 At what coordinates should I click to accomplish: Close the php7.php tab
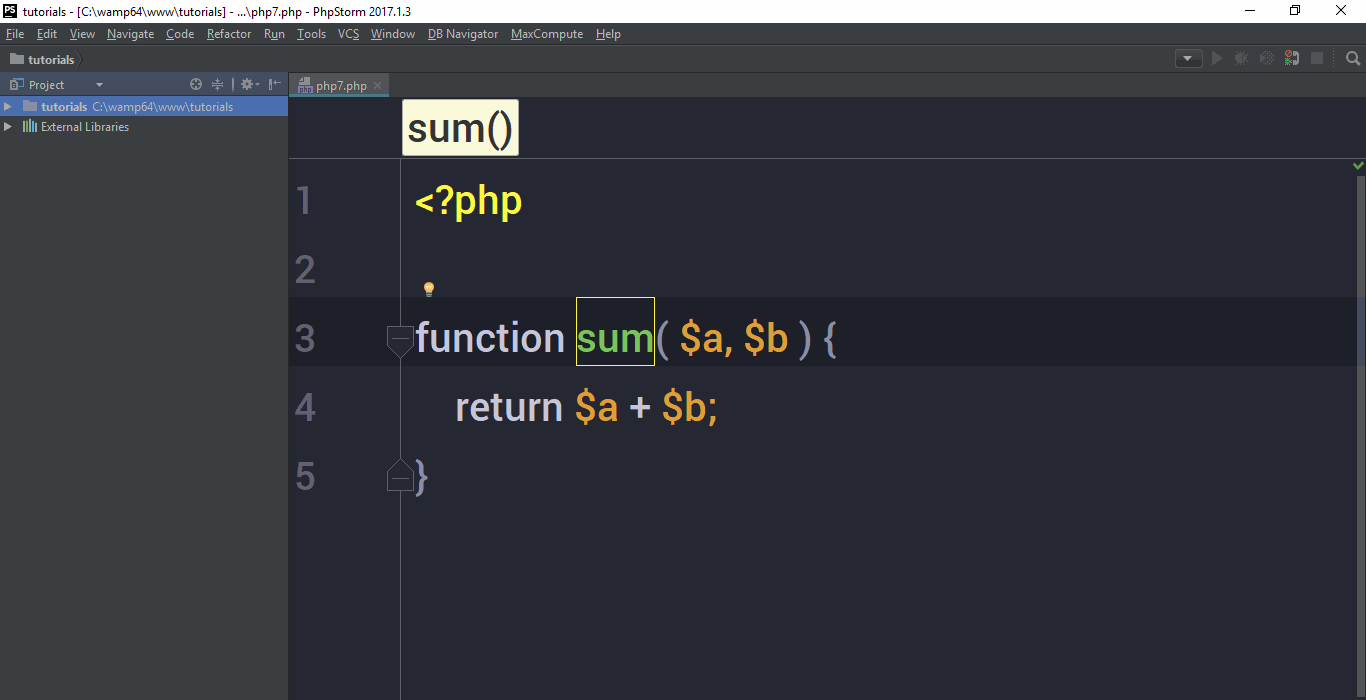click(x=377, y=86)
